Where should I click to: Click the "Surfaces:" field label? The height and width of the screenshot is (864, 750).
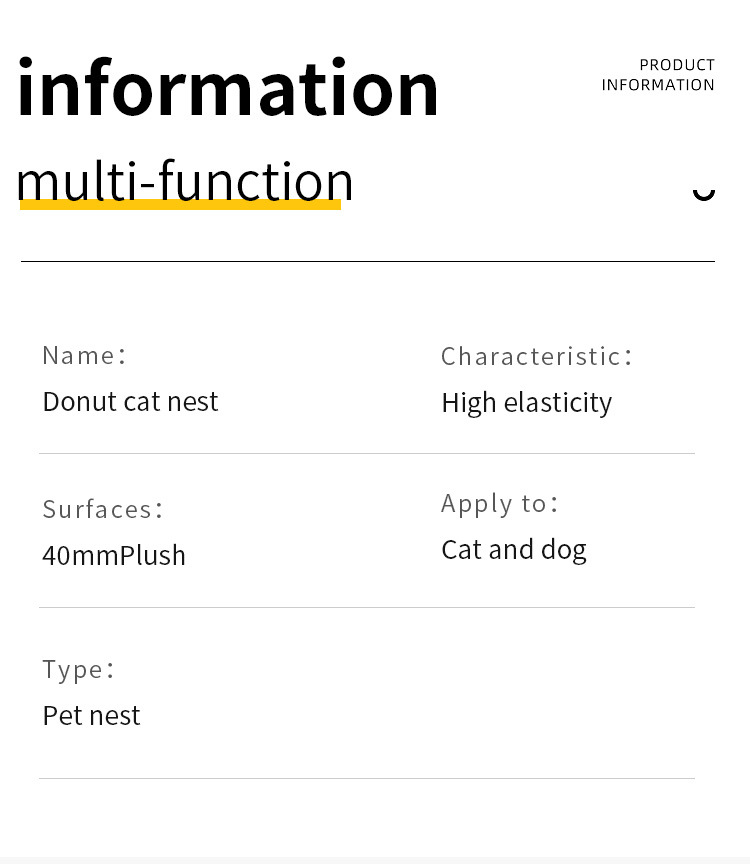click(103, 509)
